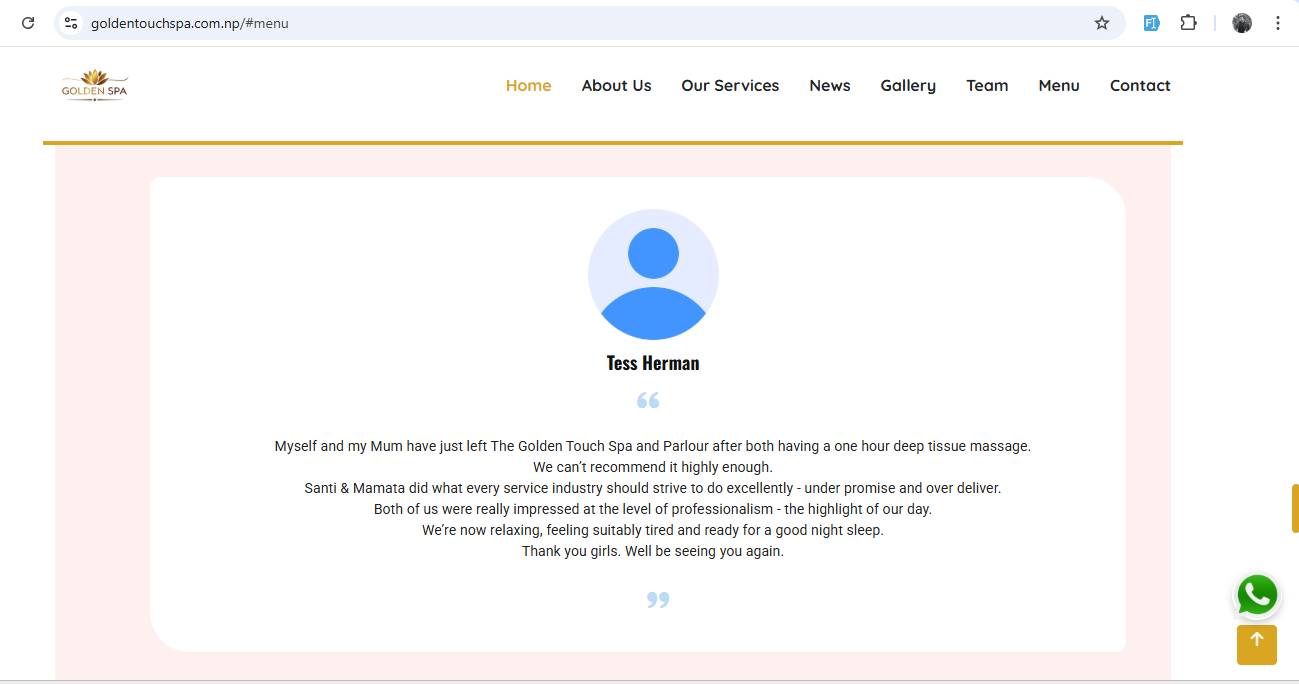Open the Chrome three-dot menu
1299x684 pixels.
(1277, 23)
